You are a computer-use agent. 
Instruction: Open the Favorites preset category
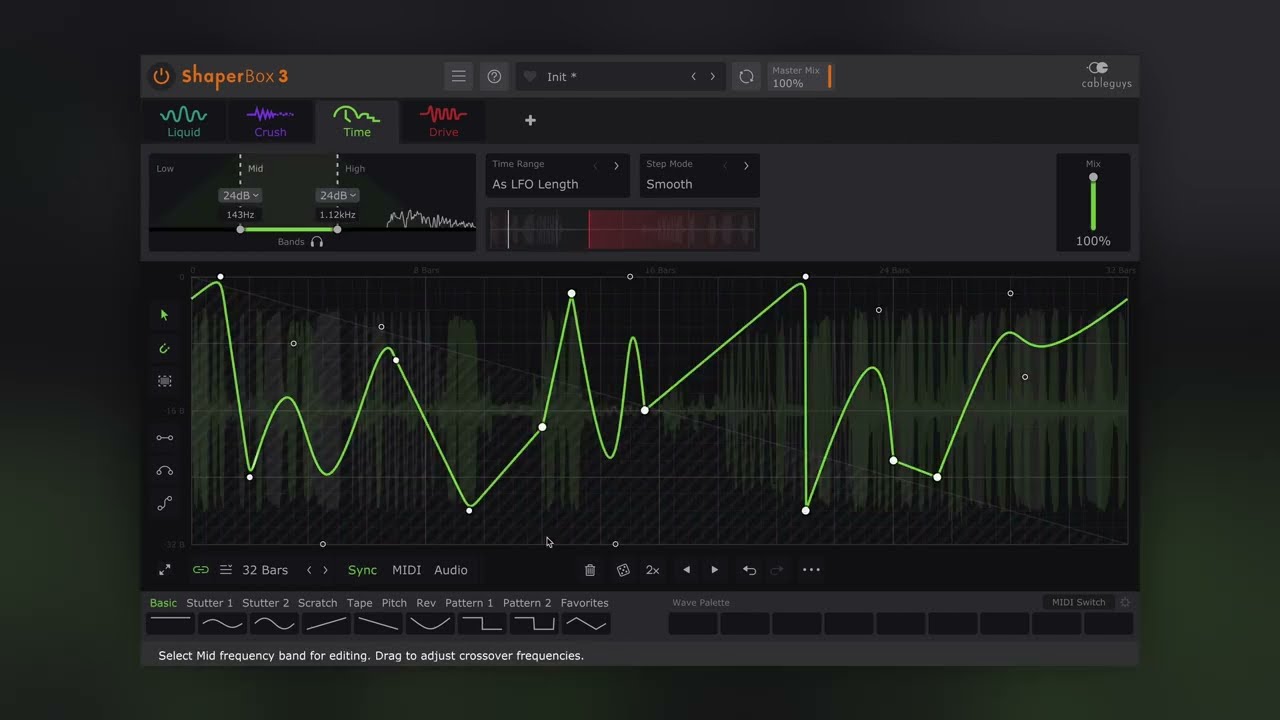pos(584,603)
